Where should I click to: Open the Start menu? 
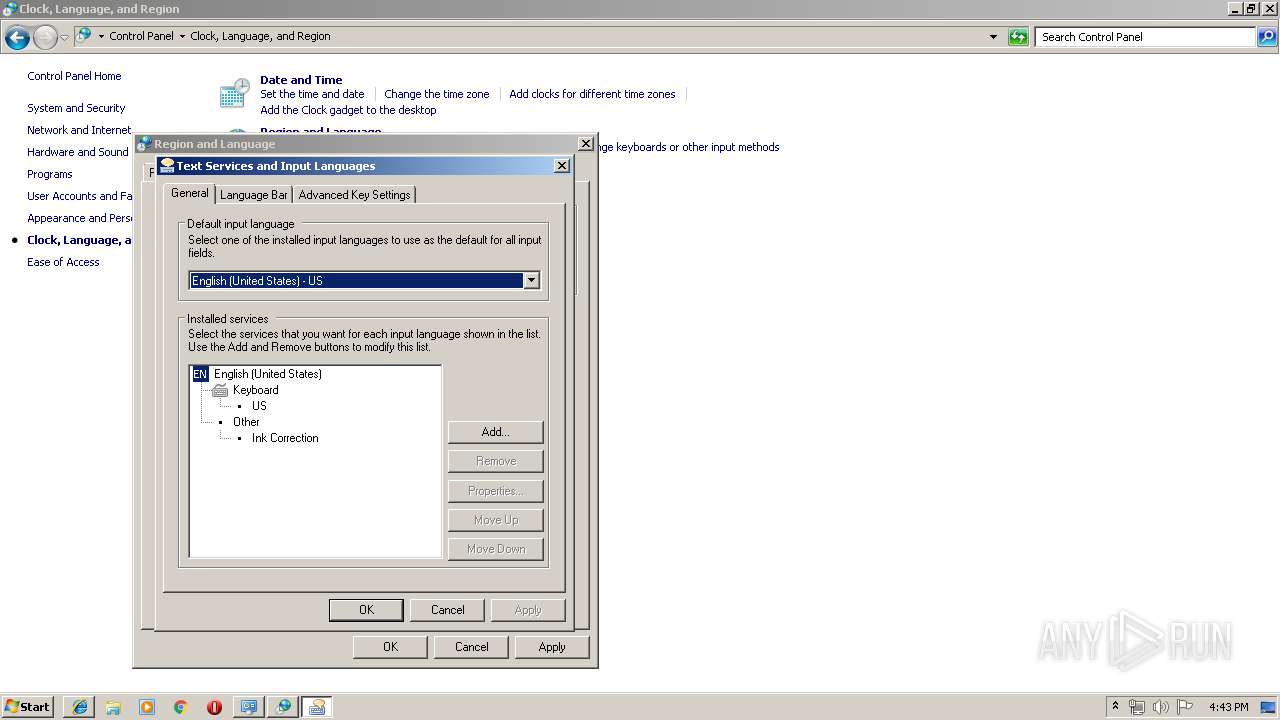[27, 707]
